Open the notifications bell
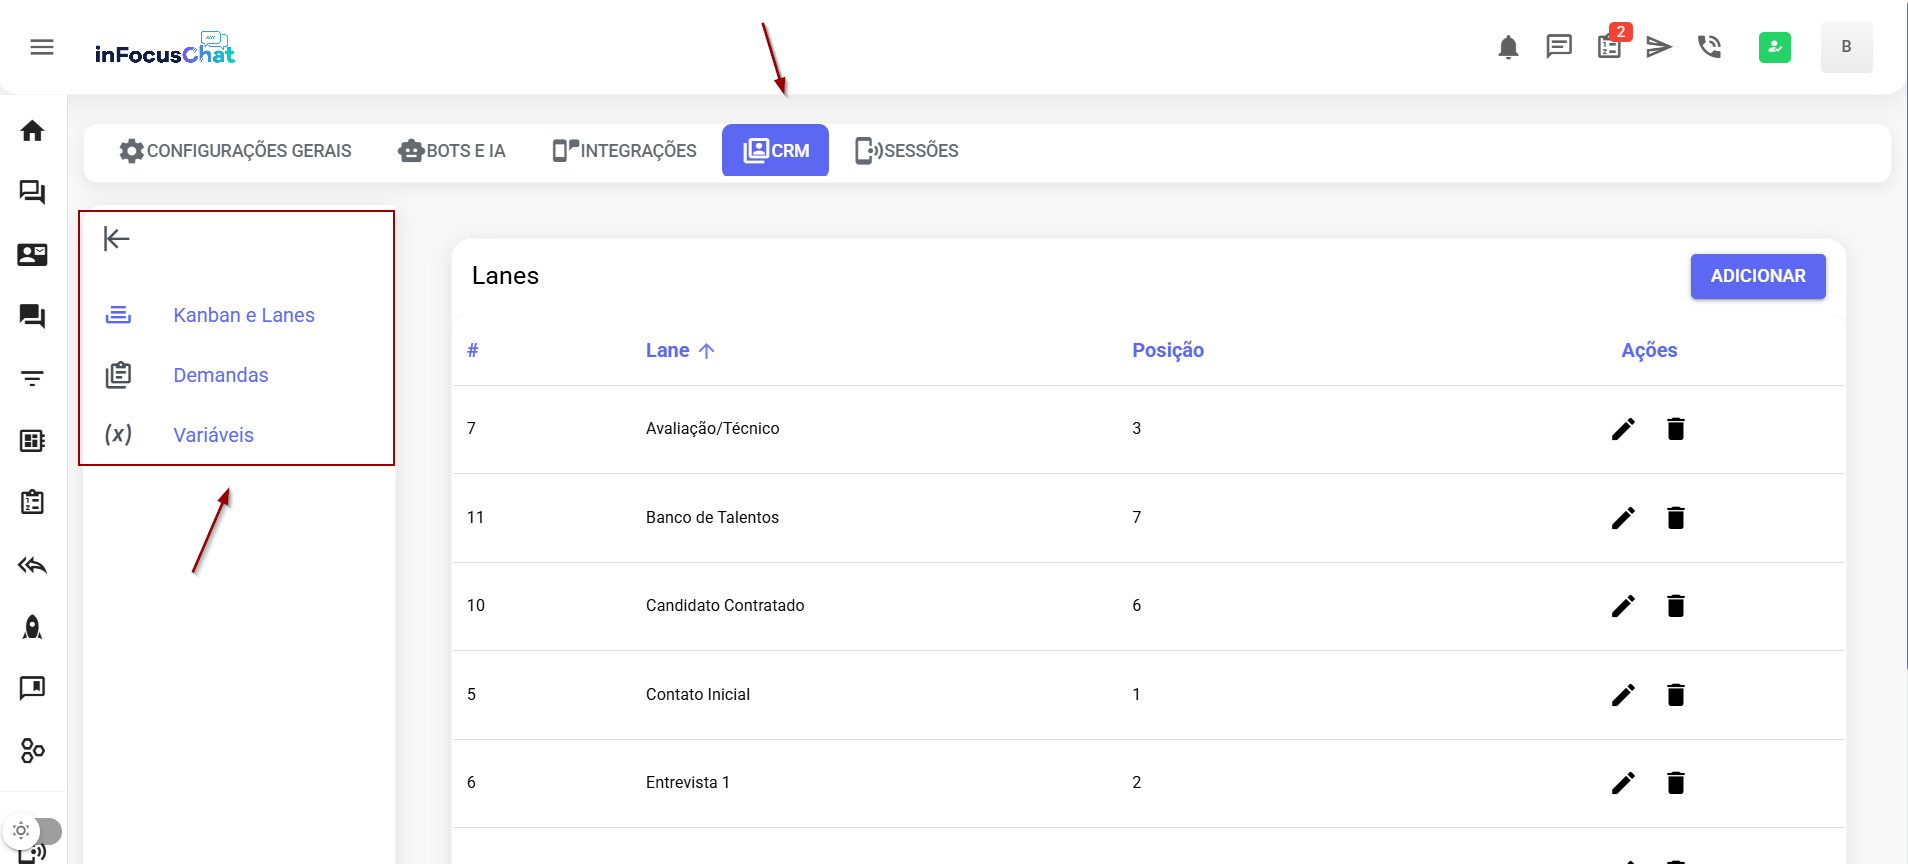Image resolution: width=1908 pixels, height=864 pixels. click(1508, 47)
